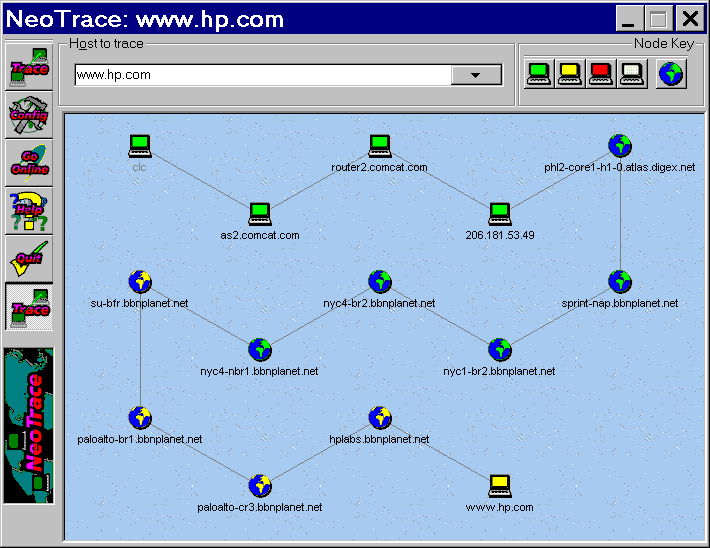Click the 'nyc1-br2.bbnplanet.net' label
Image resolution: width=710 pixels, height=548 pixels.
coord(499,371)
